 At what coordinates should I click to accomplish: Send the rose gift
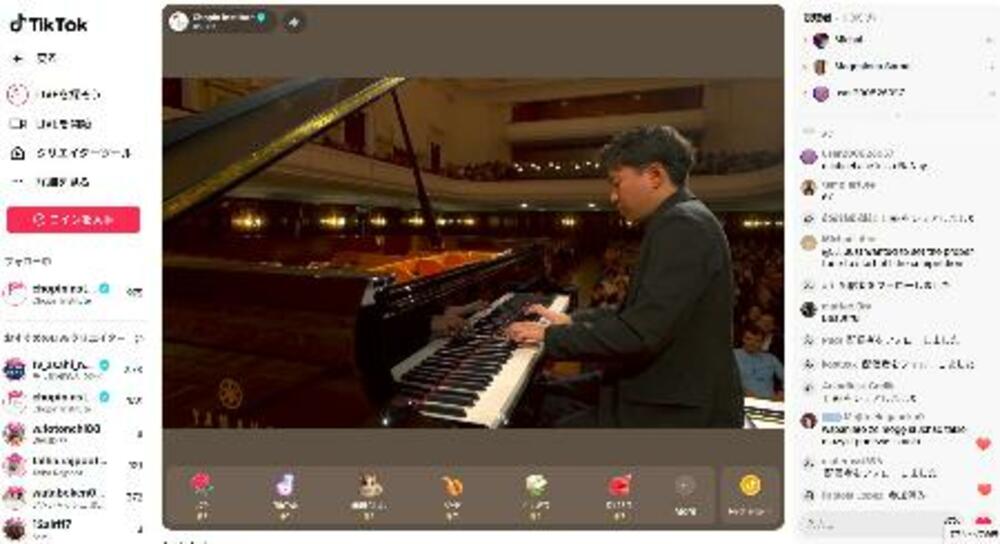click(201, 486)
